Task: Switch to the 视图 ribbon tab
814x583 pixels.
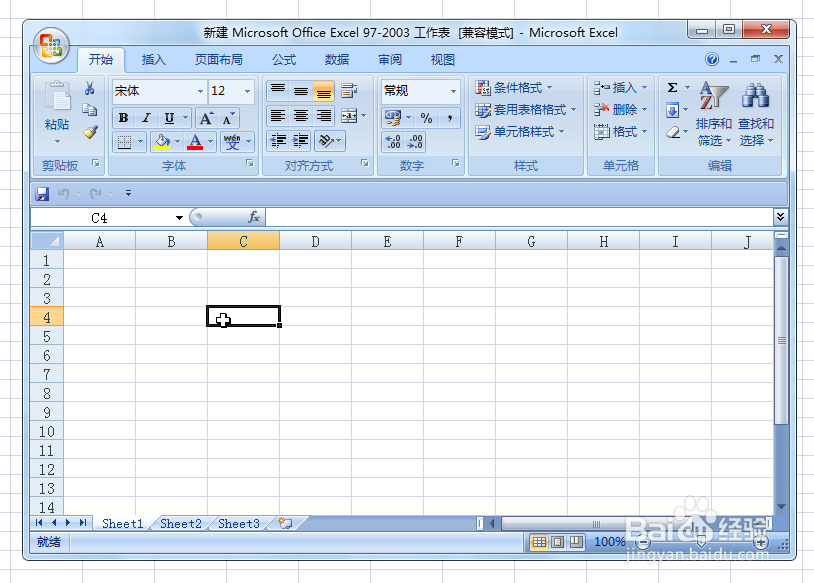Action: (443, 60)
